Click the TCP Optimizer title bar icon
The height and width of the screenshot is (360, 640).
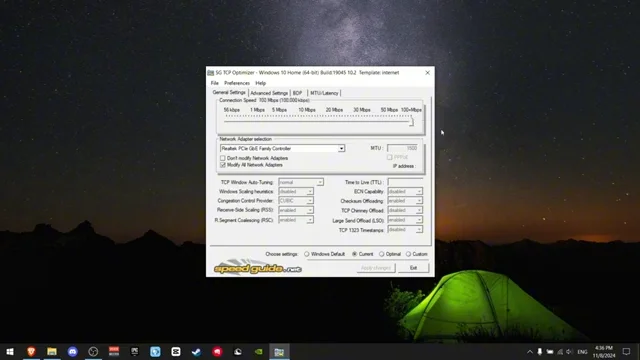211,73
